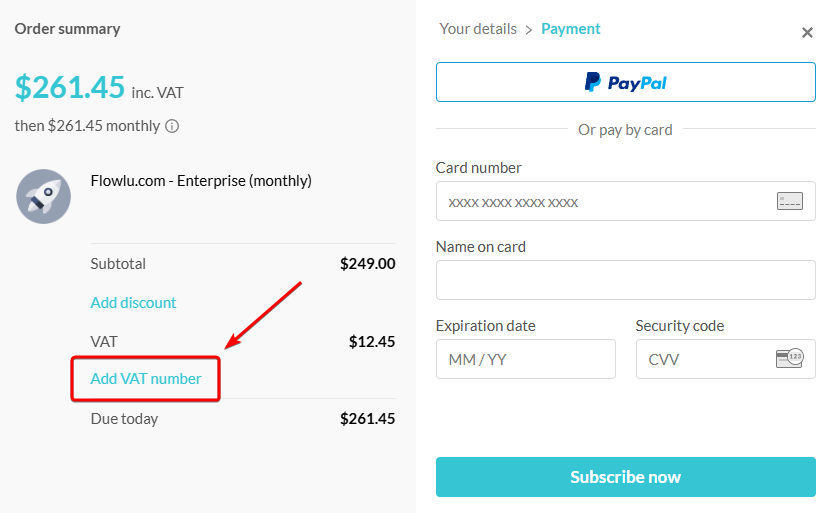Click the info icon beside monthly price
The height and width of the screenshot is (513, 833).
pyautogui.click(x=172, y=126)
